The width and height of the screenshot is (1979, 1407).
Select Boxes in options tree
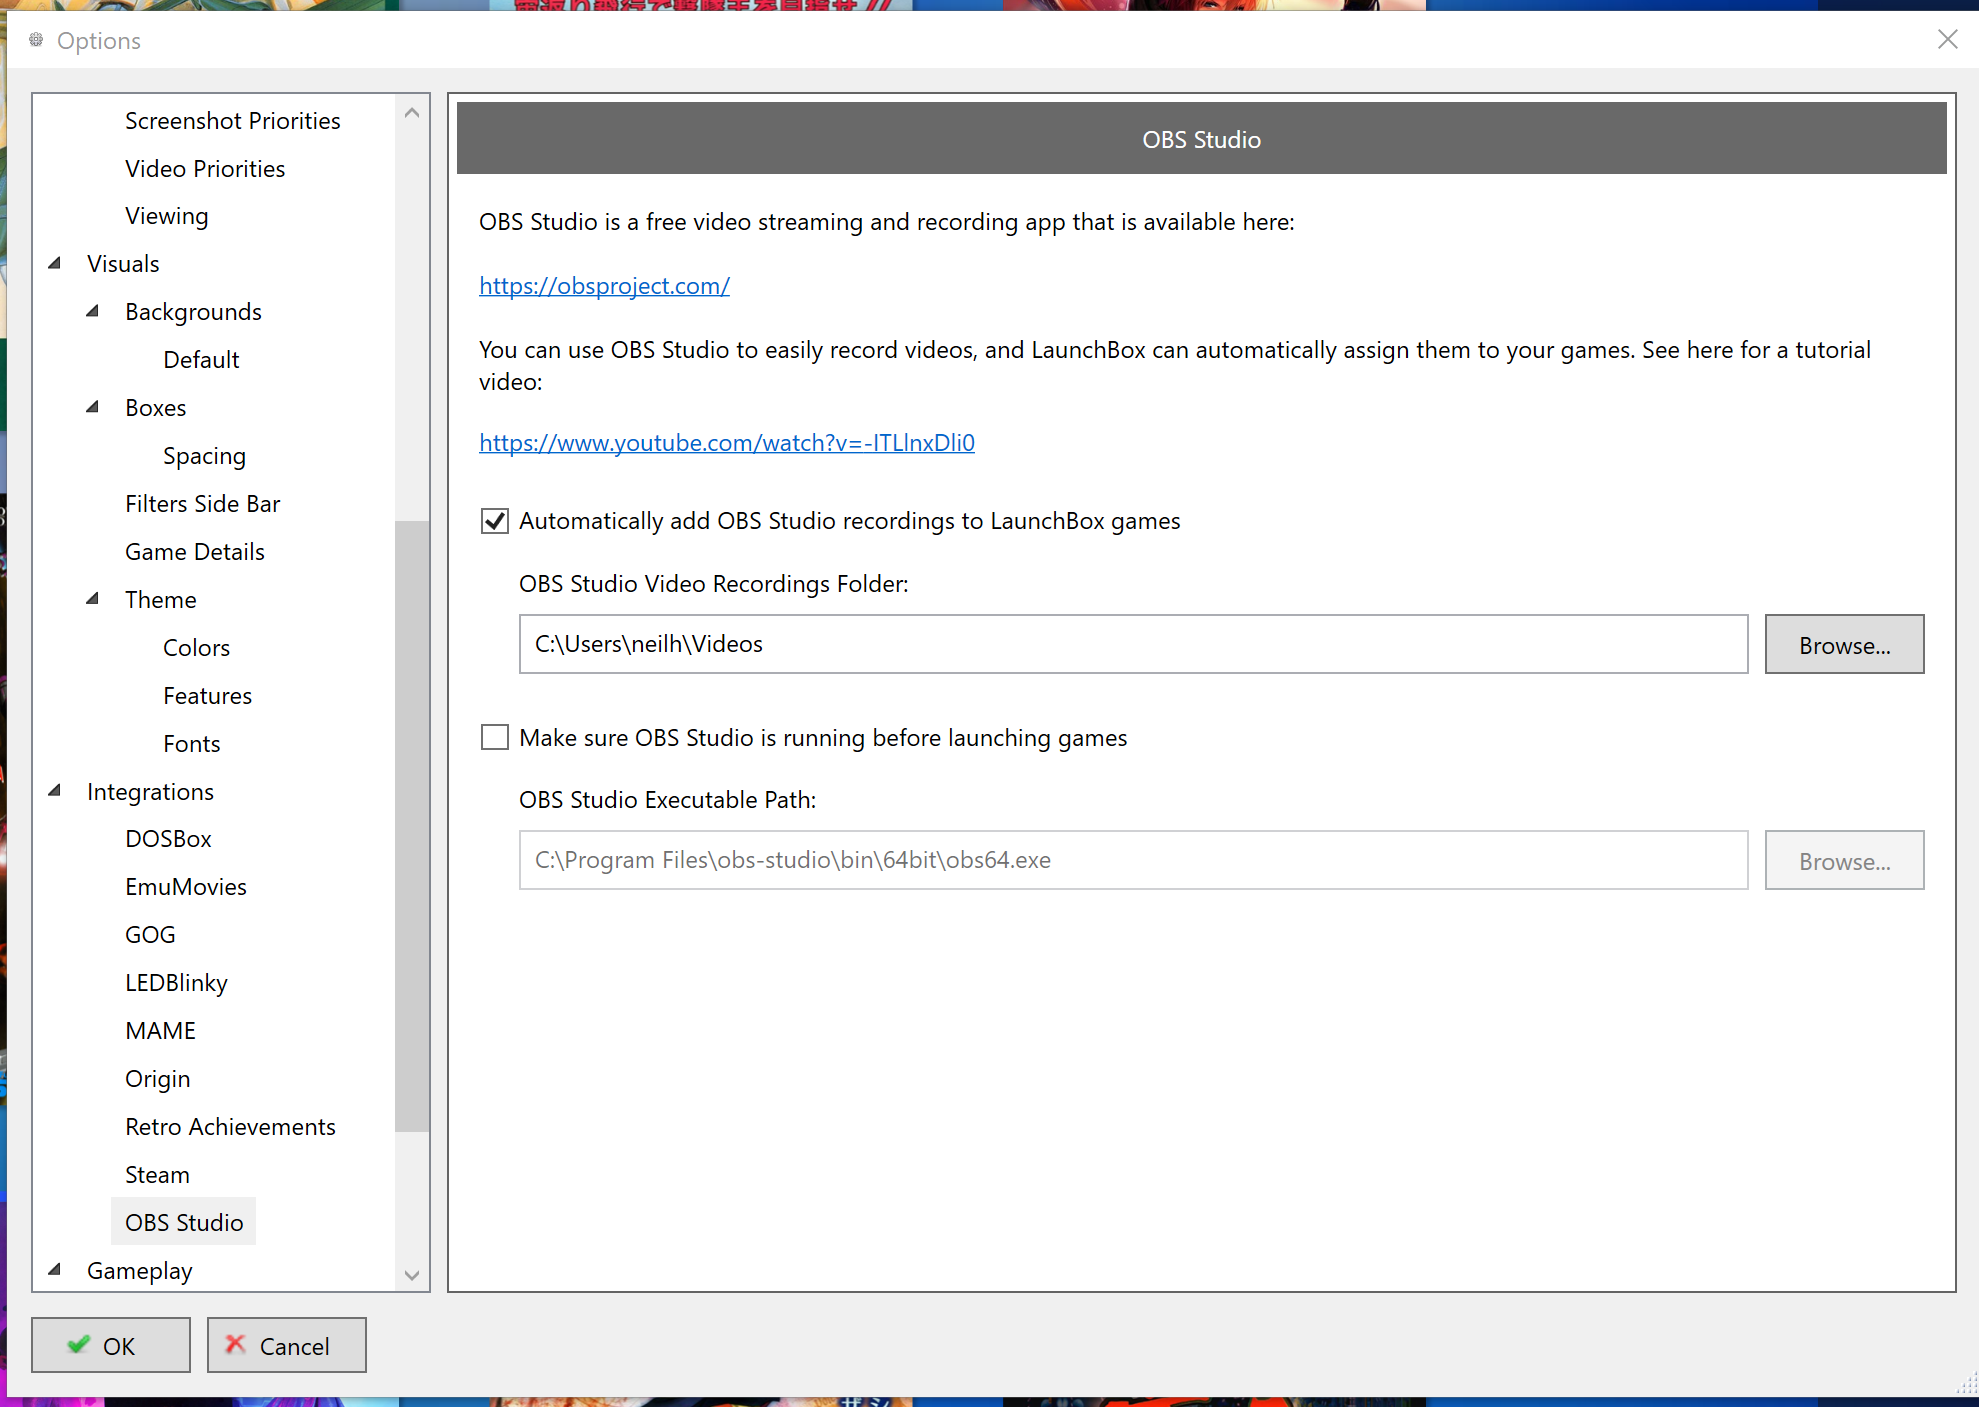pos(155,408)
